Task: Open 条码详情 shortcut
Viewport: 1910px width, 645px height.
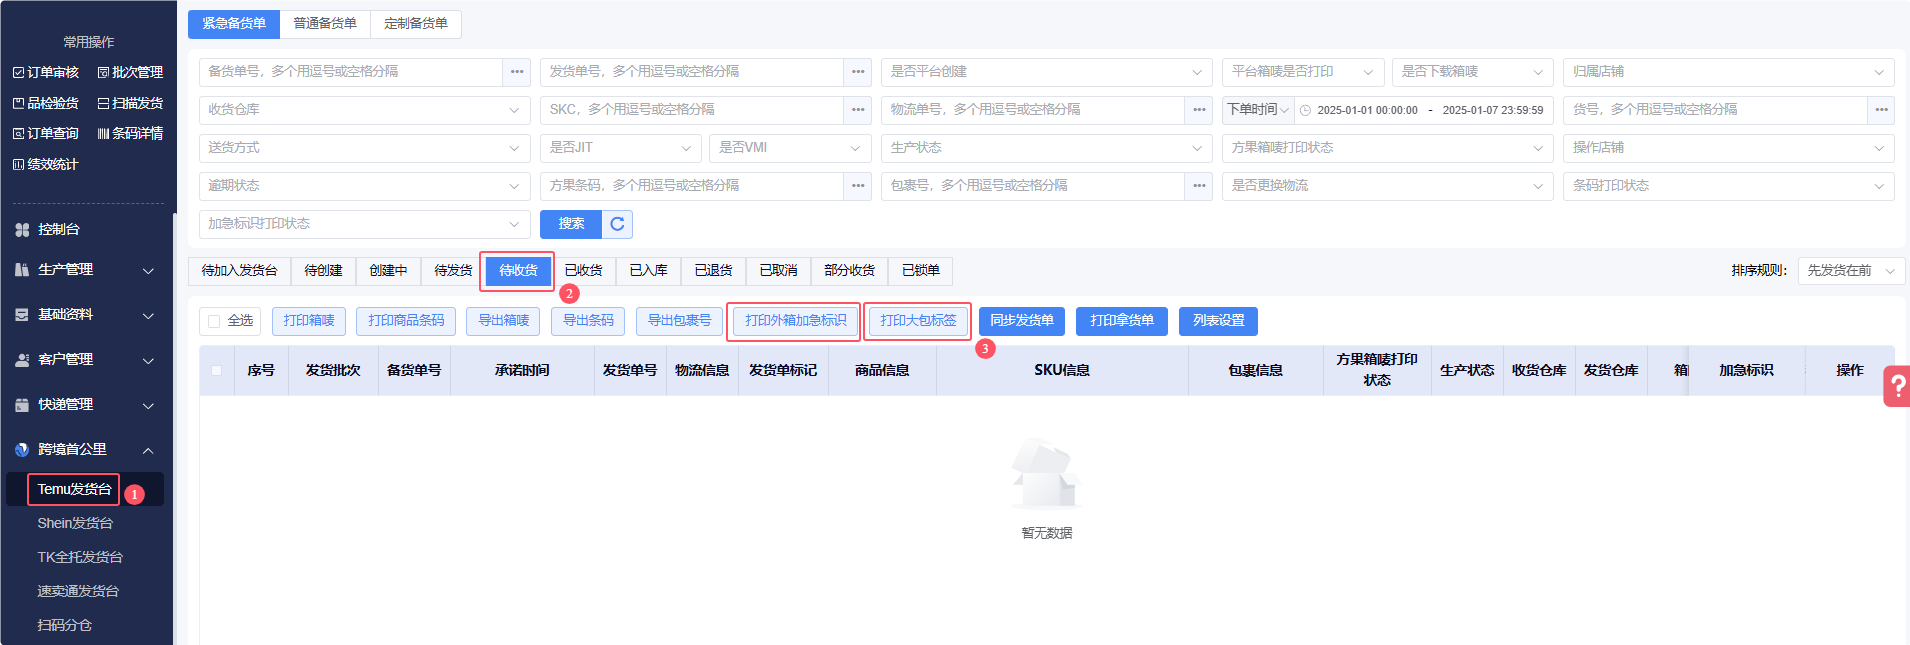Action: (x=130, y=133)
